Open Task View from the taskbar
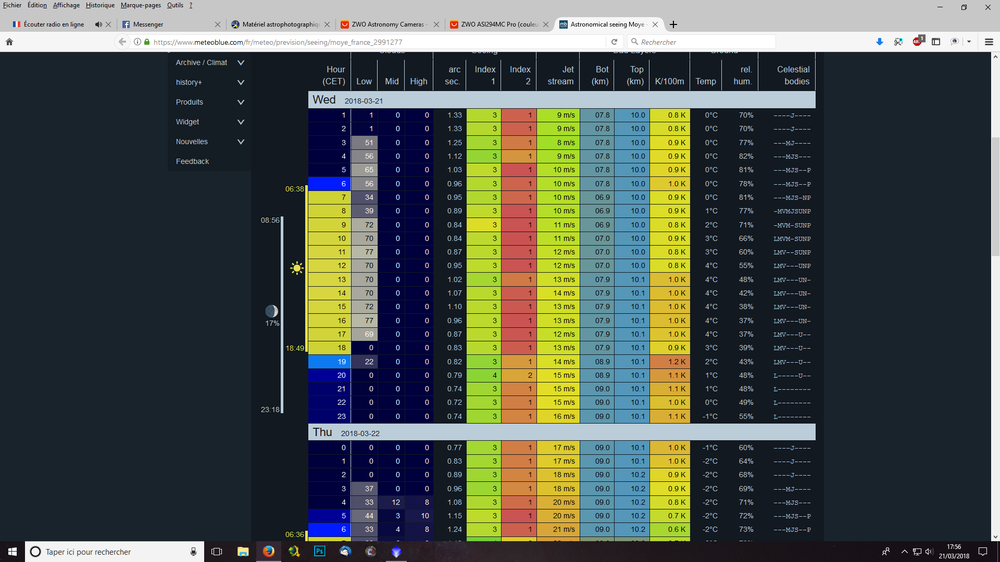 point(217,552)
